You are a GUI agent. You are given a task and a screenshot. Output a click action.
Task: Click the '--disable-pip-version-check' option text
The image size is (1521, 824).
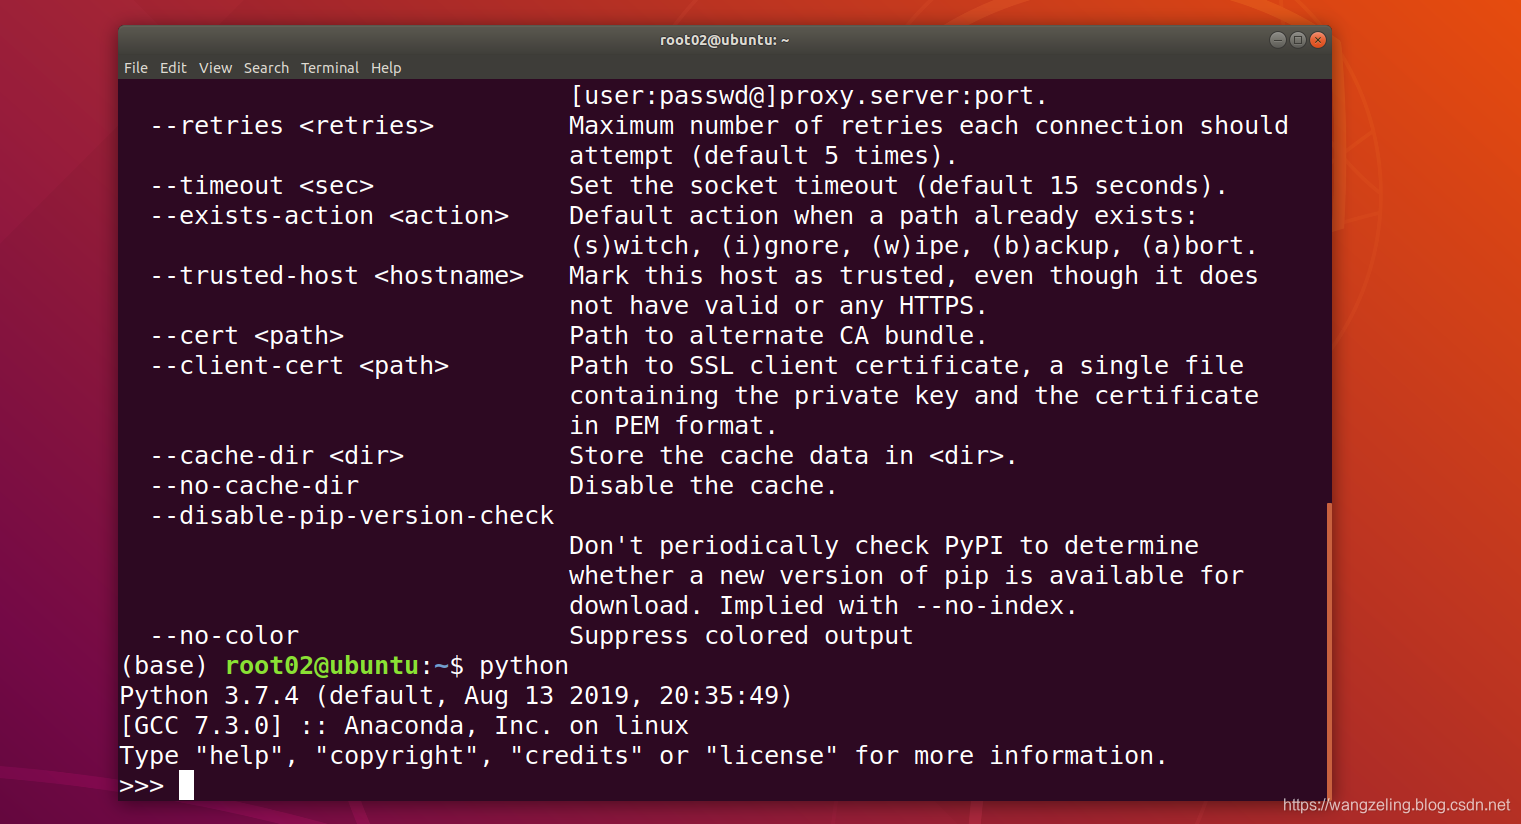352,516
